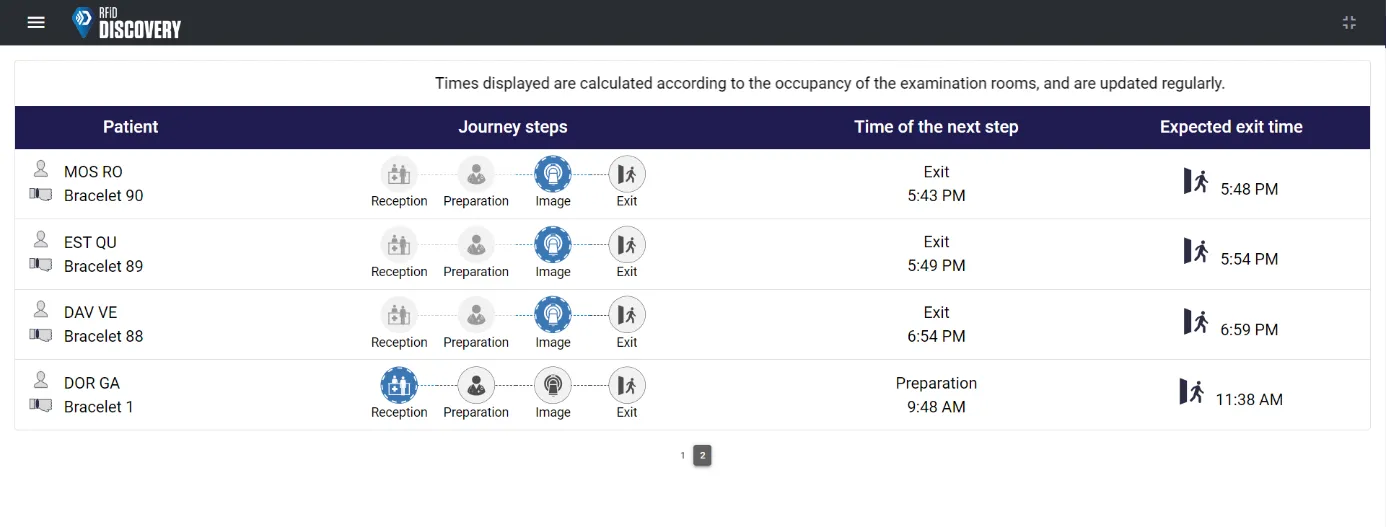Click EST QU's Exit step icon
Image resolution: width=1386 pixels, height=527 pixels.
tap(627, 244)
